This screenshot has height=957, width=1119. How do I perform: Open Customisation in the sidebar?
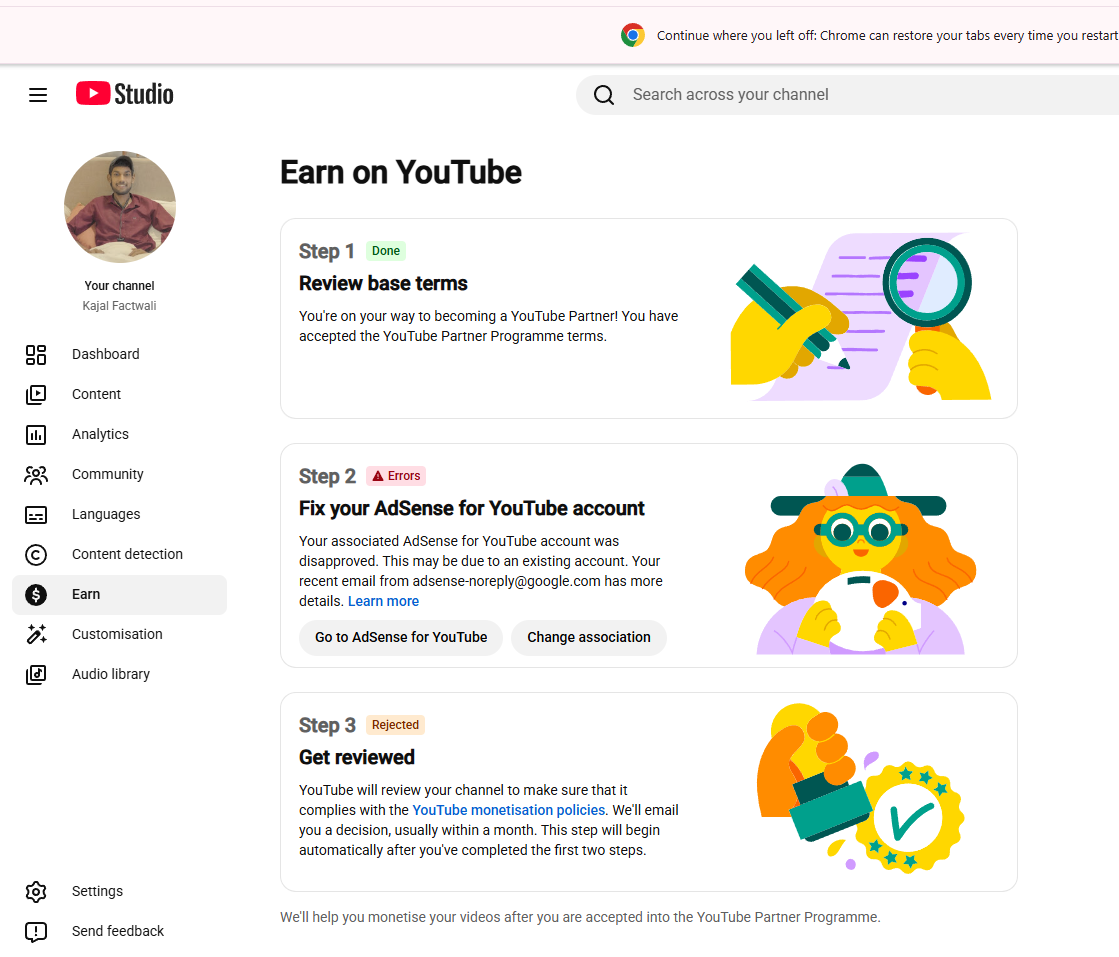(x=119, y=634)
